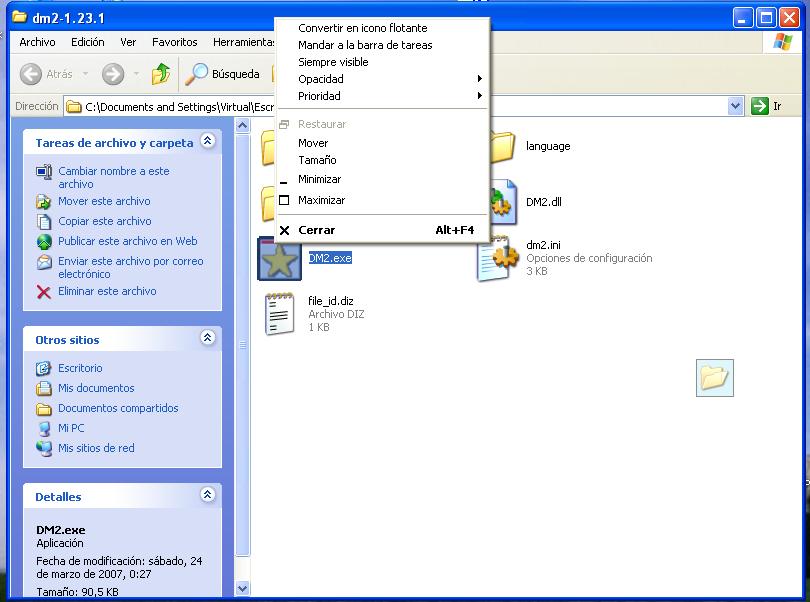The width and height of the screenshot is (810, 602).
Task: Select the dm2.ini configuration file icon
Action: 496,258
